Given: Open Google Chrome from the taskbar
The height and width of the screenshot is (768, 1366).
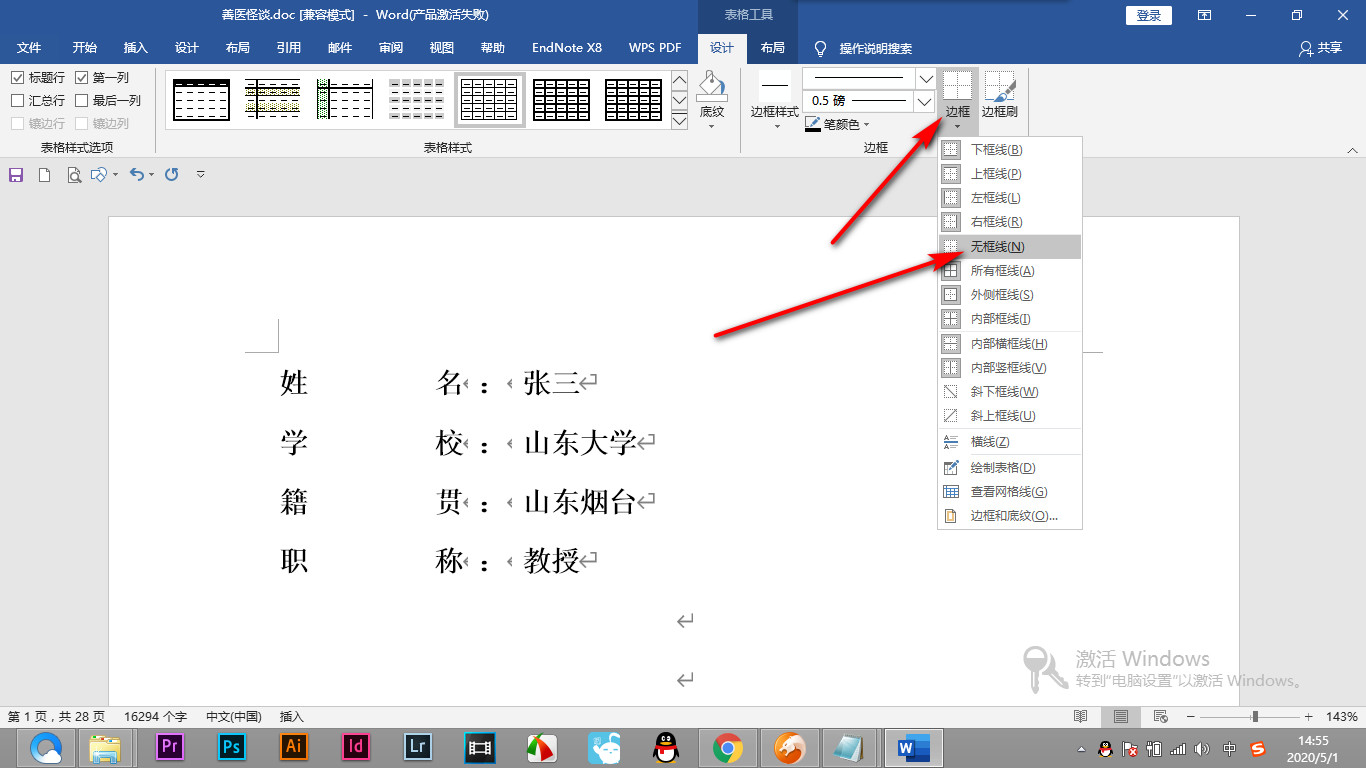Looking at the screenshot, I should (x=727, y=747).
